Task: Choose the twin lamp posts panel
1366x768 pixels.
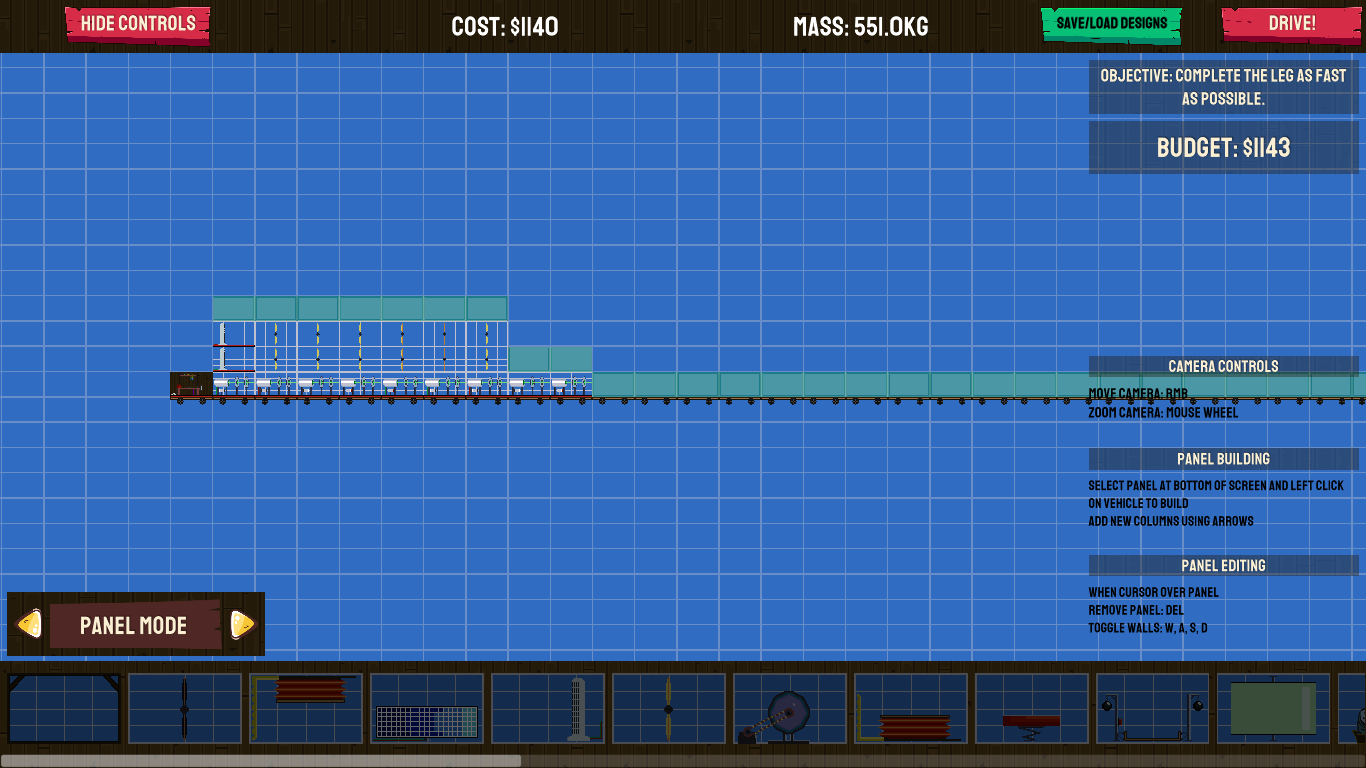Action: [x=1153, y=708]
